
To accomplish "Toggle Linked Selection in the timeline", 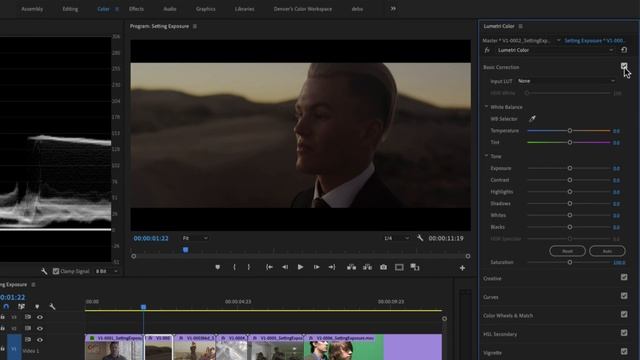I will (21, 306).
